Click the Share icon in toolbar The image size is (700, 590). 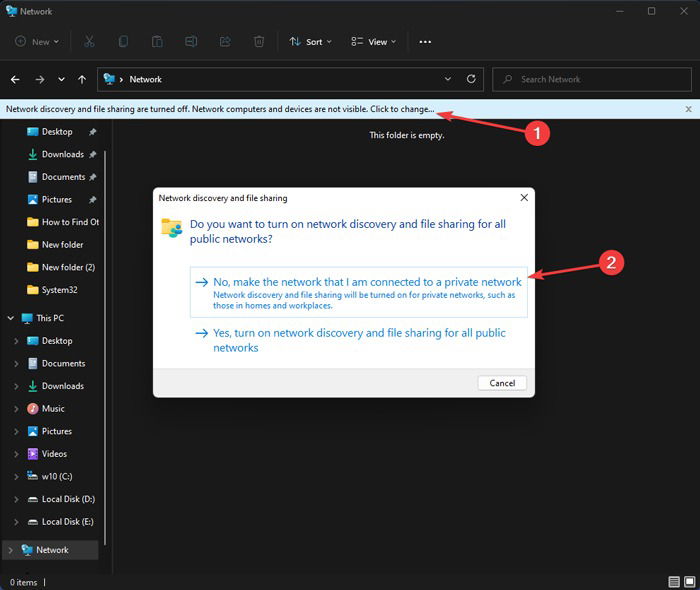[225, 42]
